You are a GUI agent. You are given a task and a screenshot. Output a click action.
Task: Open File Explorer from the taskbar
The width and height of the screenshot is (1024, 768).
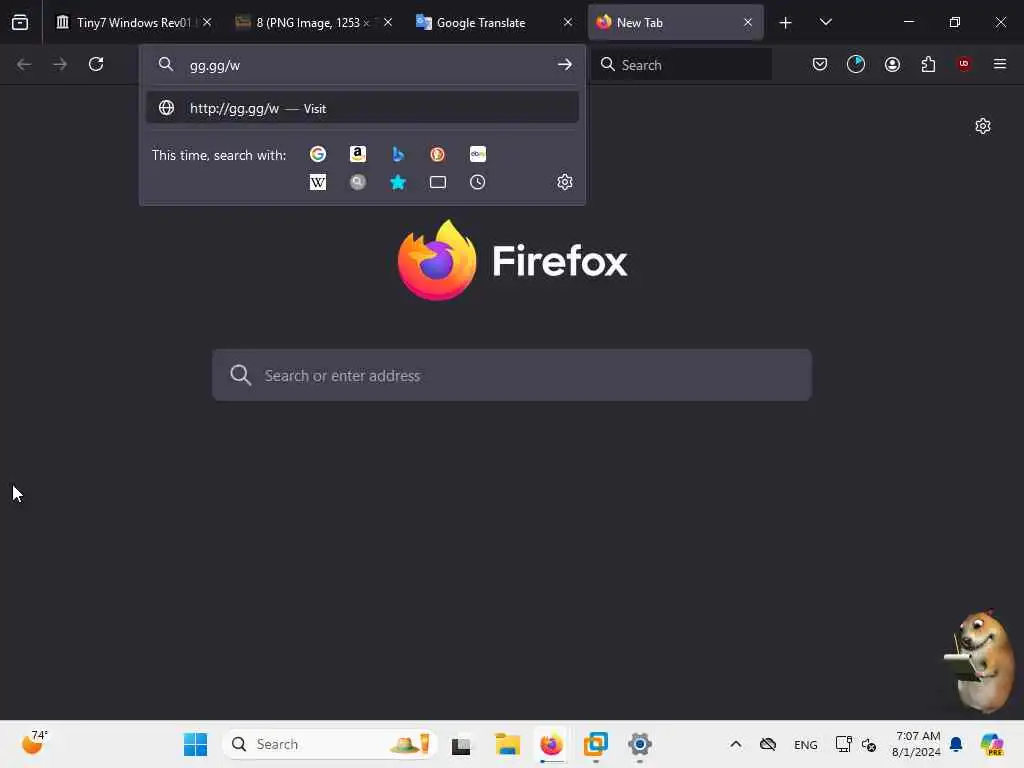[507, 744]
